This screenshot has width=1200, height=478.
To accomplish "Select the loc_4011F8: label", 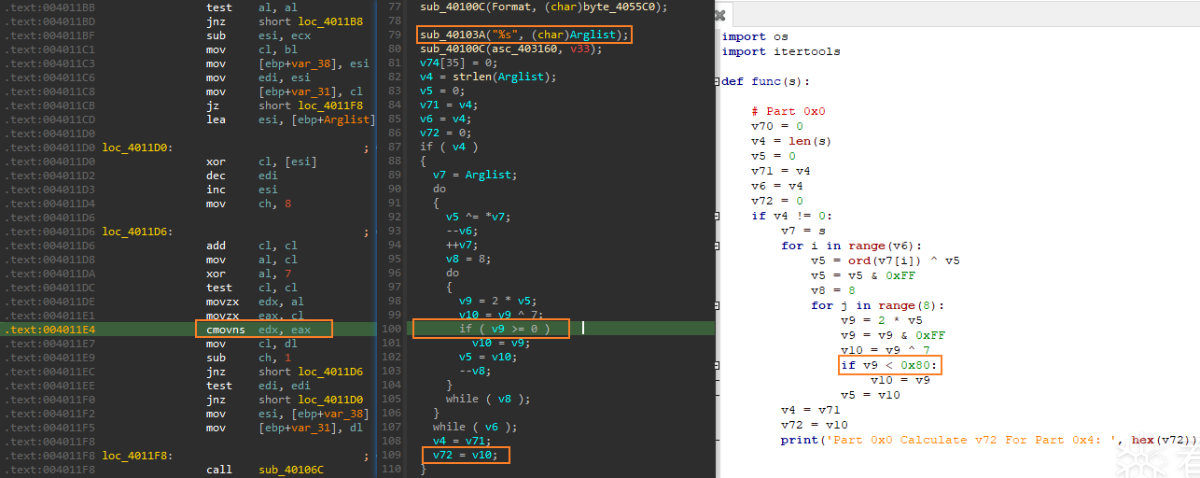I will 138,454.
